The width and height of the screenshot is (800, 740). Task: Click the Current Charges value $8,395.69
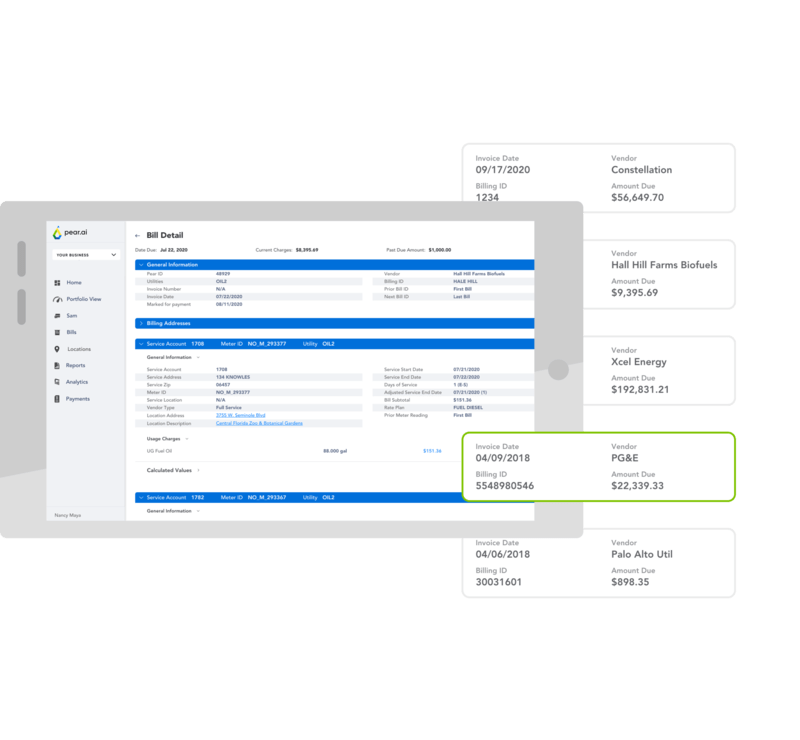pyautogui.click(x=307, y=250)
